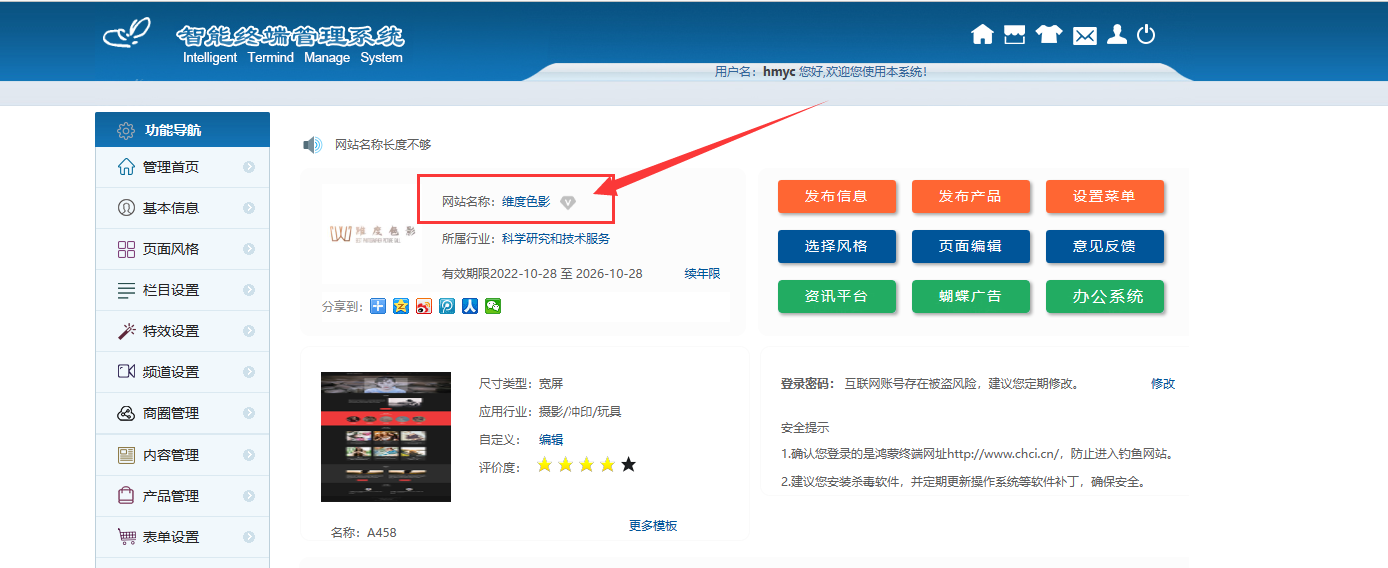Click the 修改 password change link
This screenshot has height=568, width=1388.
coord(1162,384)
